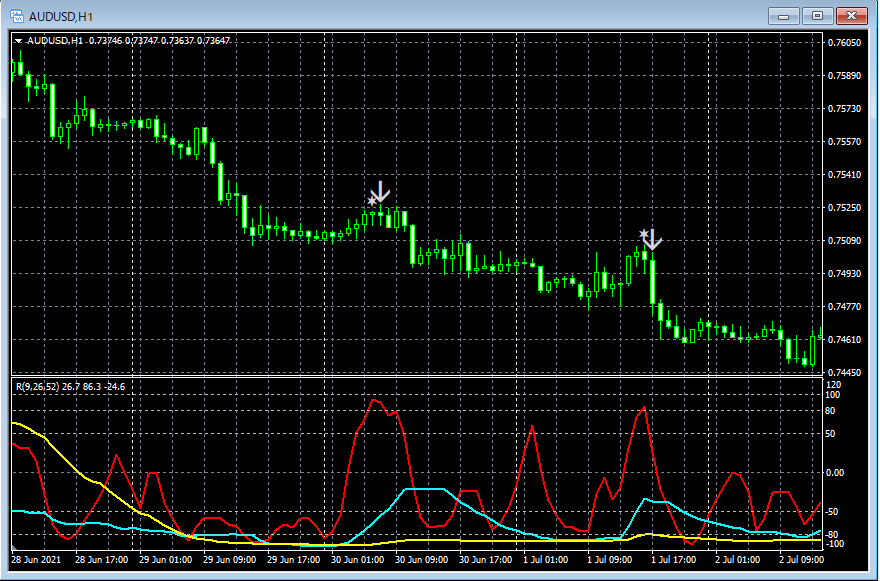Click the AUDUSD,H1 OHLC price label
880x581 pixels.
click(x=129, y=40)
